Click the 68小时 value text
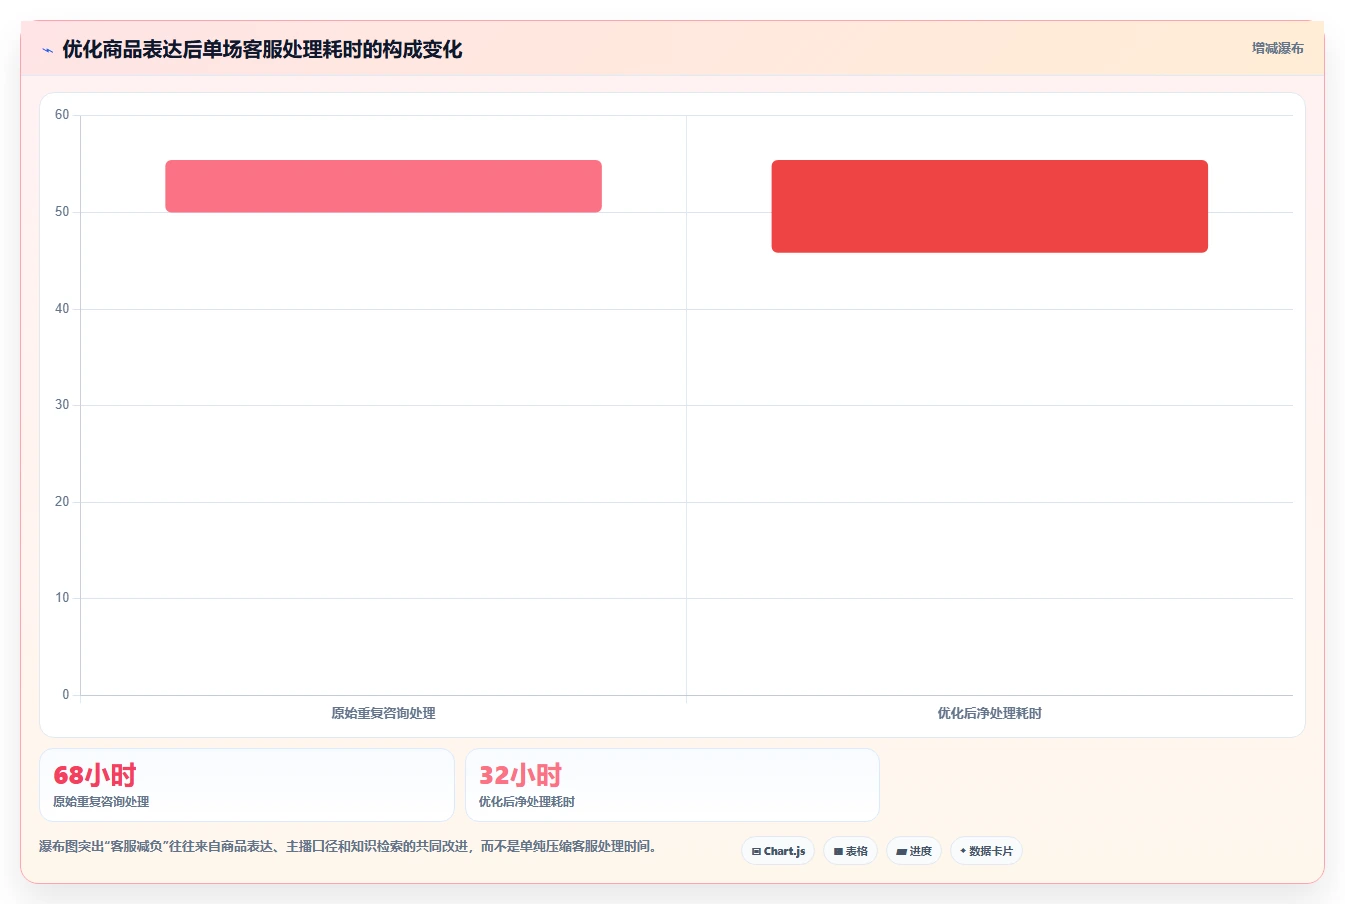The width and height of the screenshot is (1345, 904). pos(94,775)
